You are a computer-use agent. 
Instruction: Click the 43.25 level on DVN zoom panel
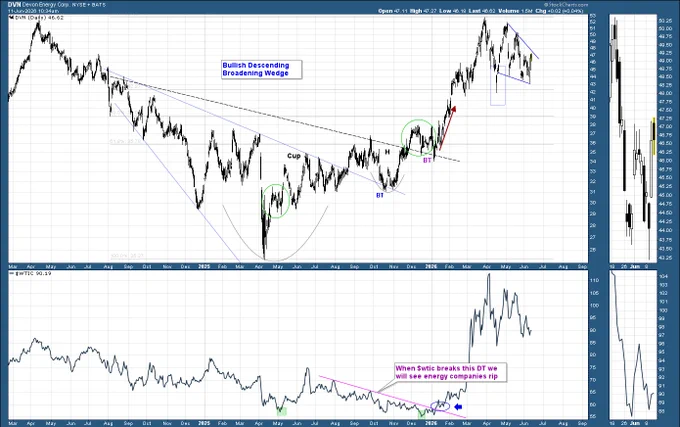tap(665, 258)
